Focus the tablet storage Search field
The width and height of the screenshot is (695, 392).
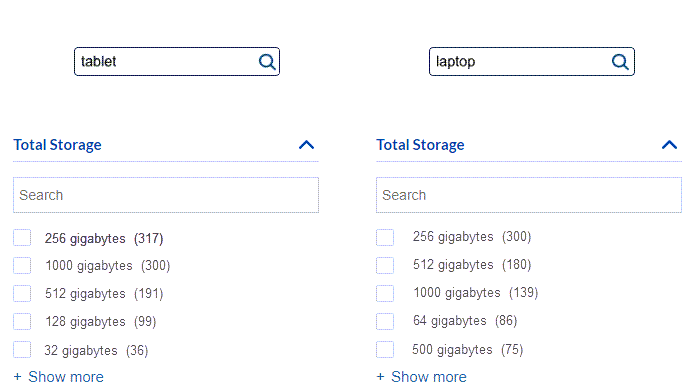tap(166, 195)
